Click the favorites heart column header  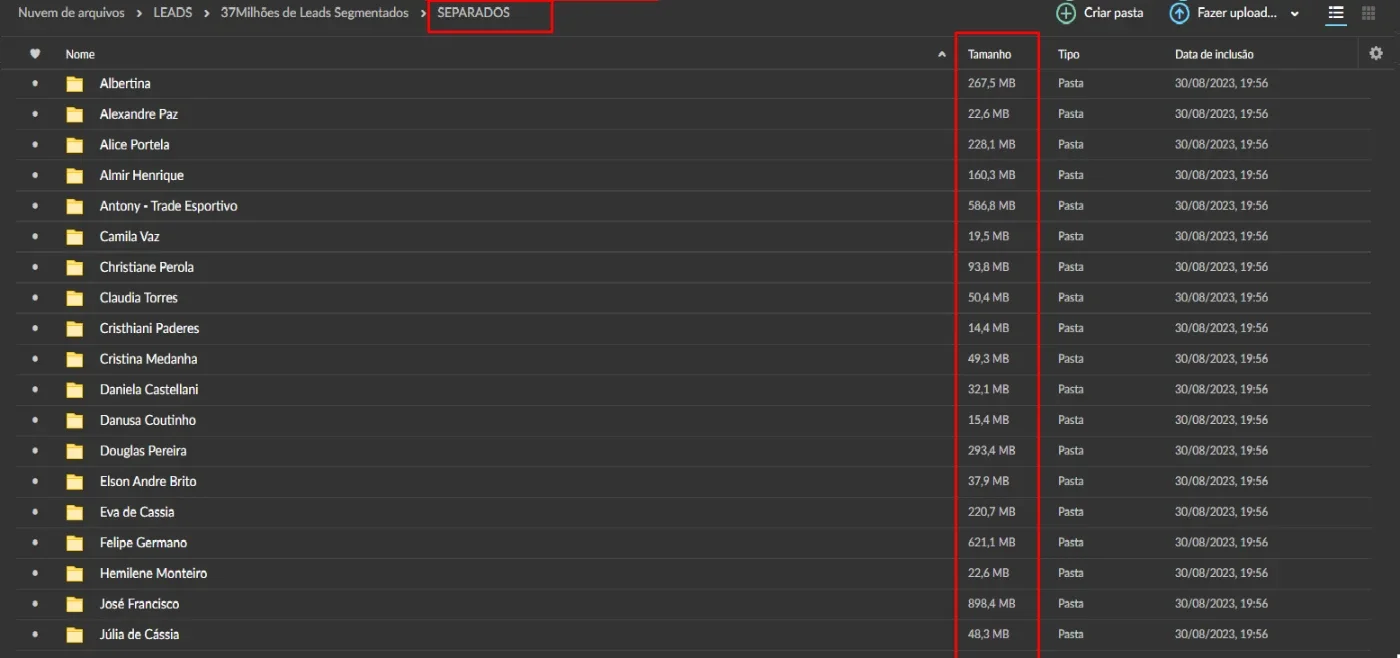click(35, 54)
